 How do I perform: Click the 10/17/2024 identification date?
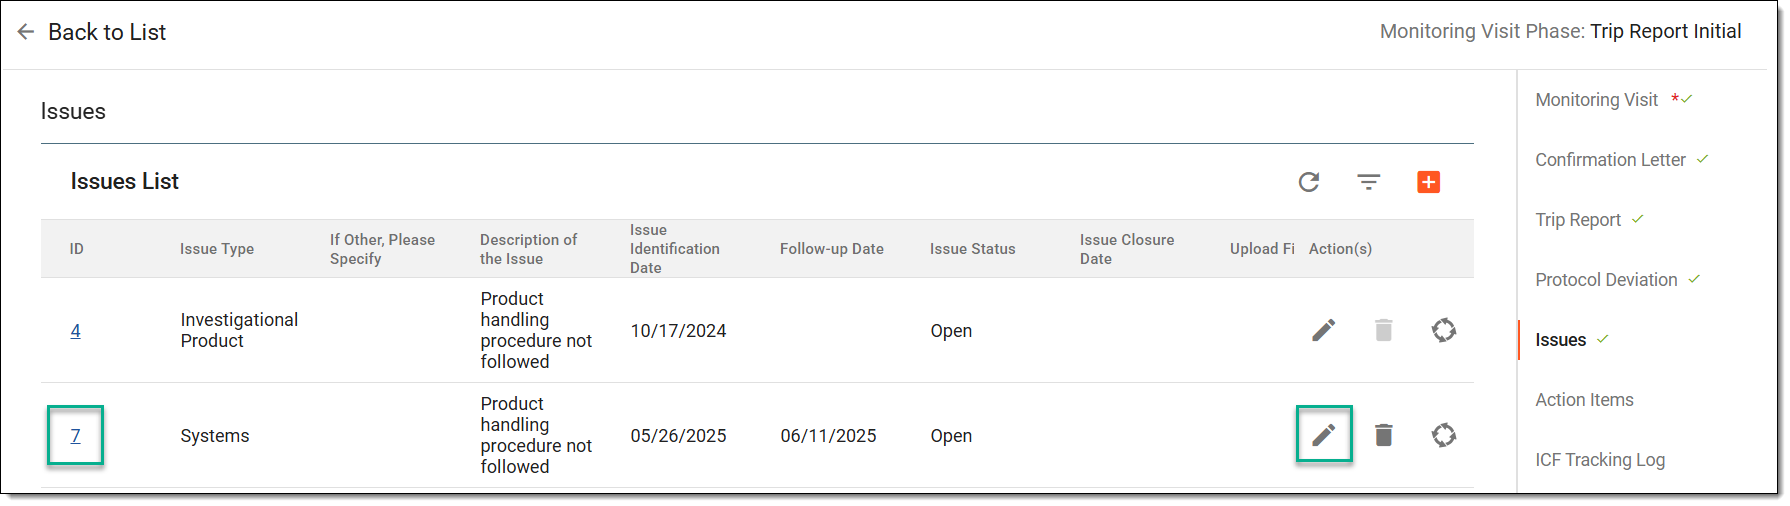coord(678,331)
